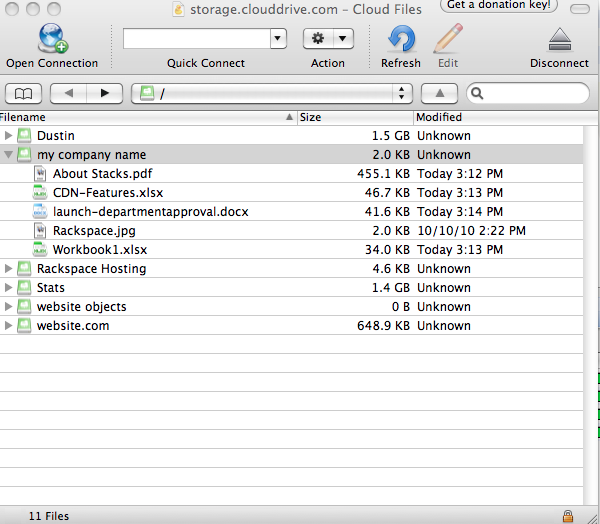
Task: Expand the Rackspace Hosting folder triangle
Action: coord(8,268)
